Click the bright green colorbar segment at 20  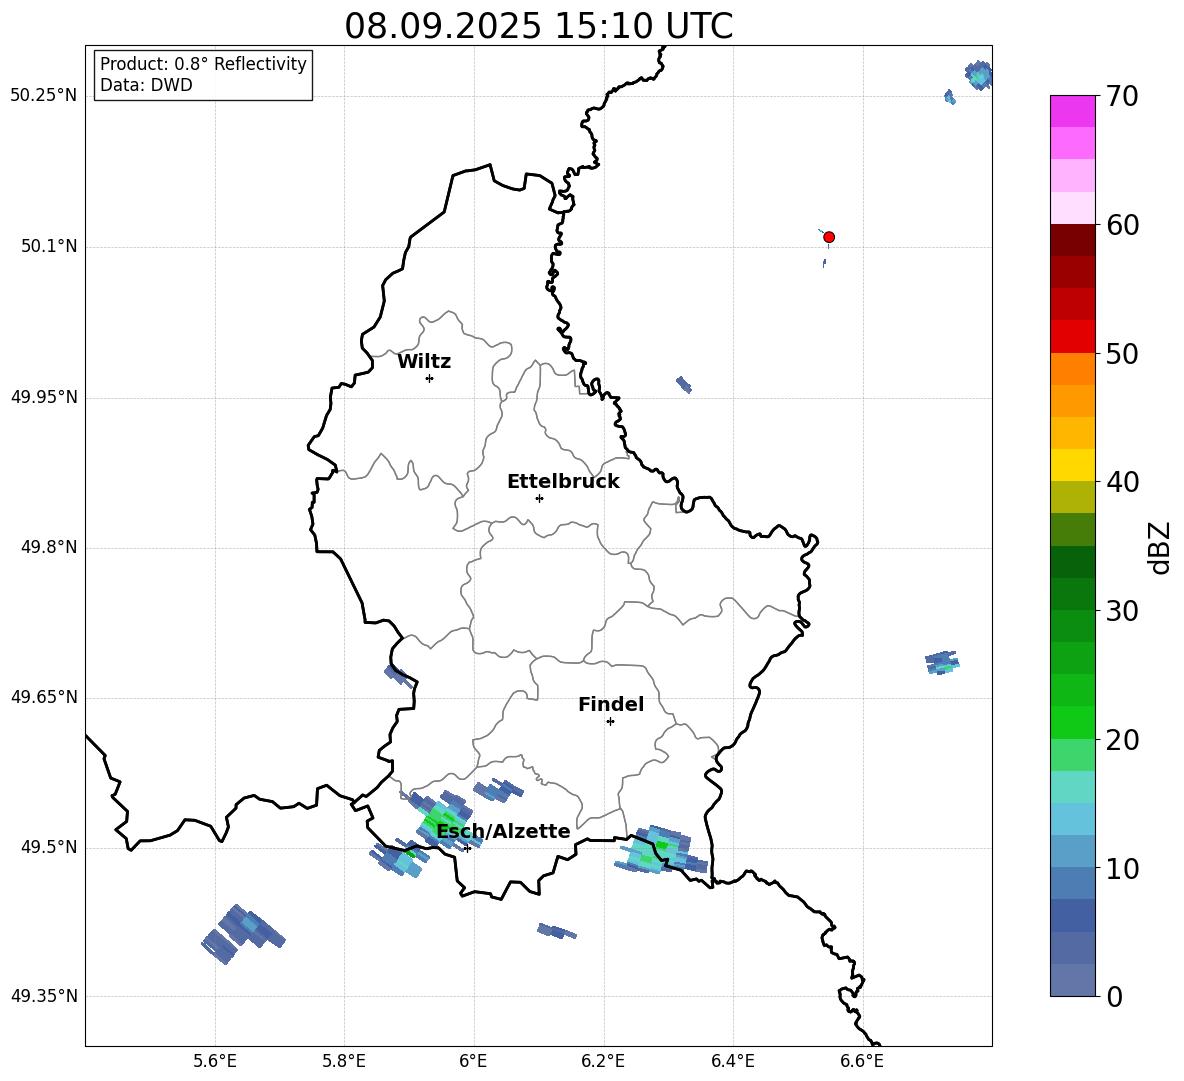pyautogui.click(x=1073, y=722)
